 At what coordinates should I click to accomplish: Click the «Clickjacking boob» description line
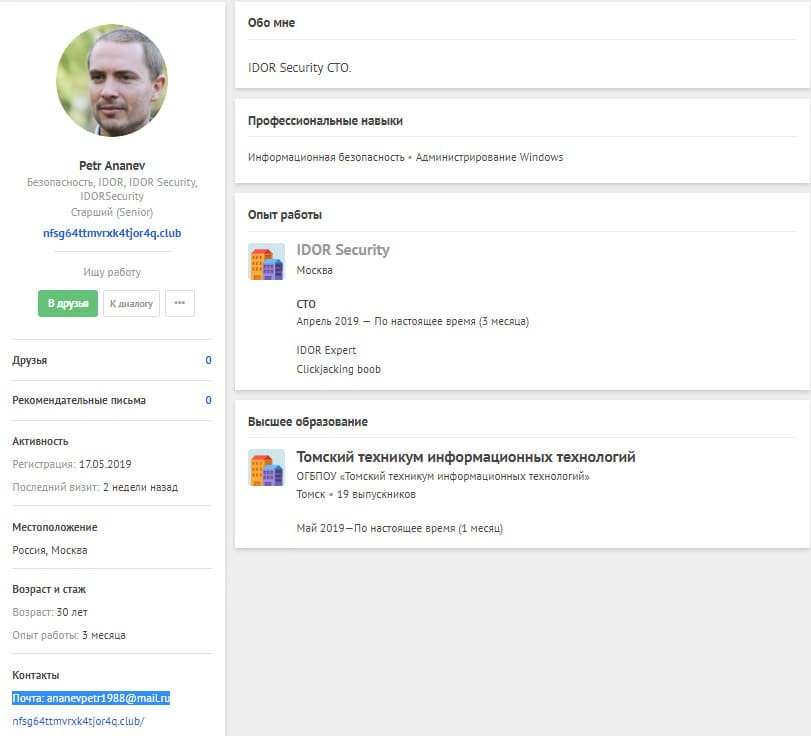point(339,369)
